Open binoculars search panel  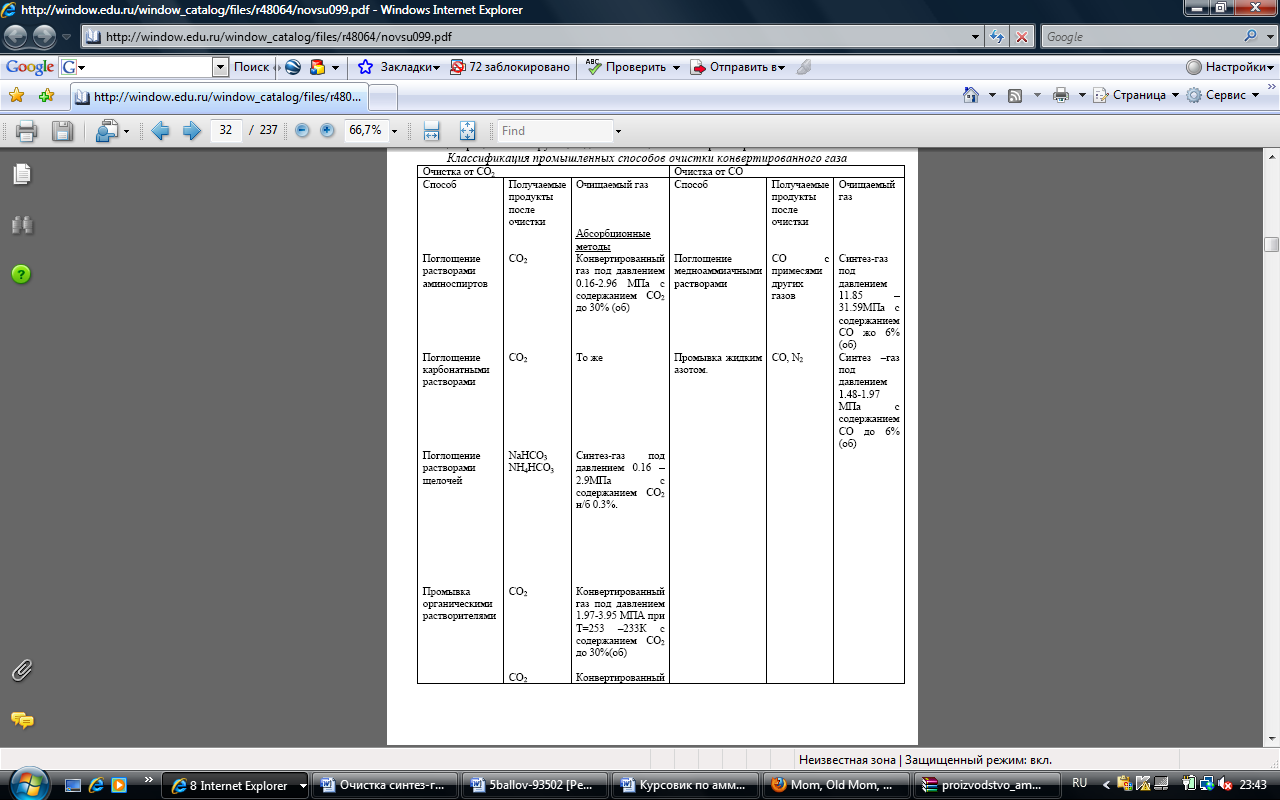[x=22, y=225]
